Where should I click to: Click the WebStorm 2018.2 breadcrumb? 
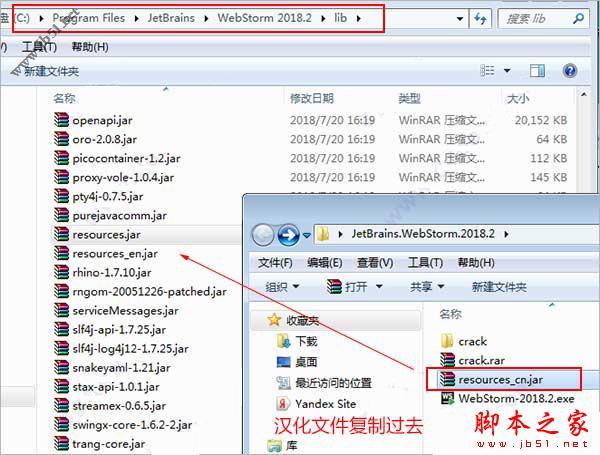265,18
